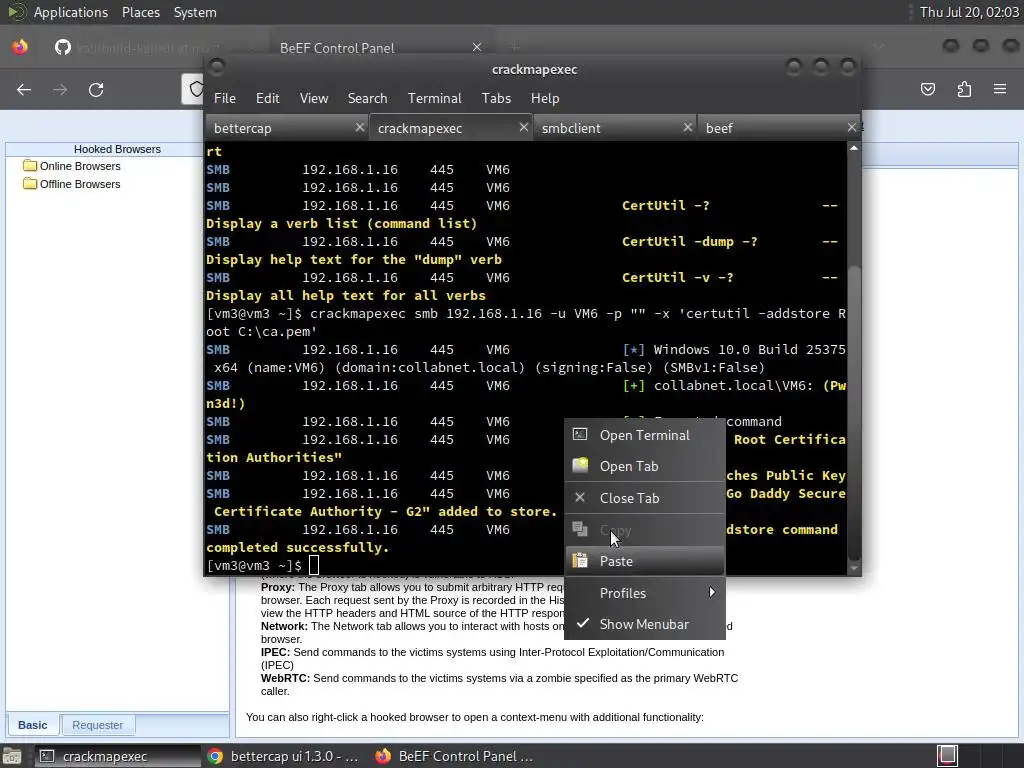The height and width of the screenshot is (768, 1024).
Task: Click the Offline Browsers folder icon
Action: tap(29, 184)
